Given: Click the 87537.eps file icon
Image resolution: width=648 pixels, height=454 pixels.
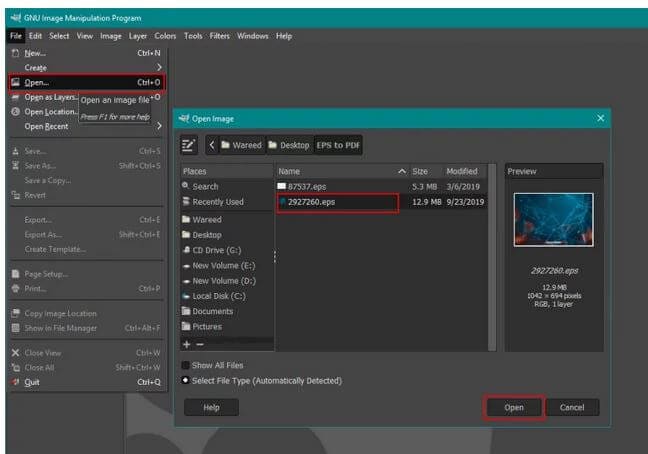Looking at the screenshot, I should point(281,186).
